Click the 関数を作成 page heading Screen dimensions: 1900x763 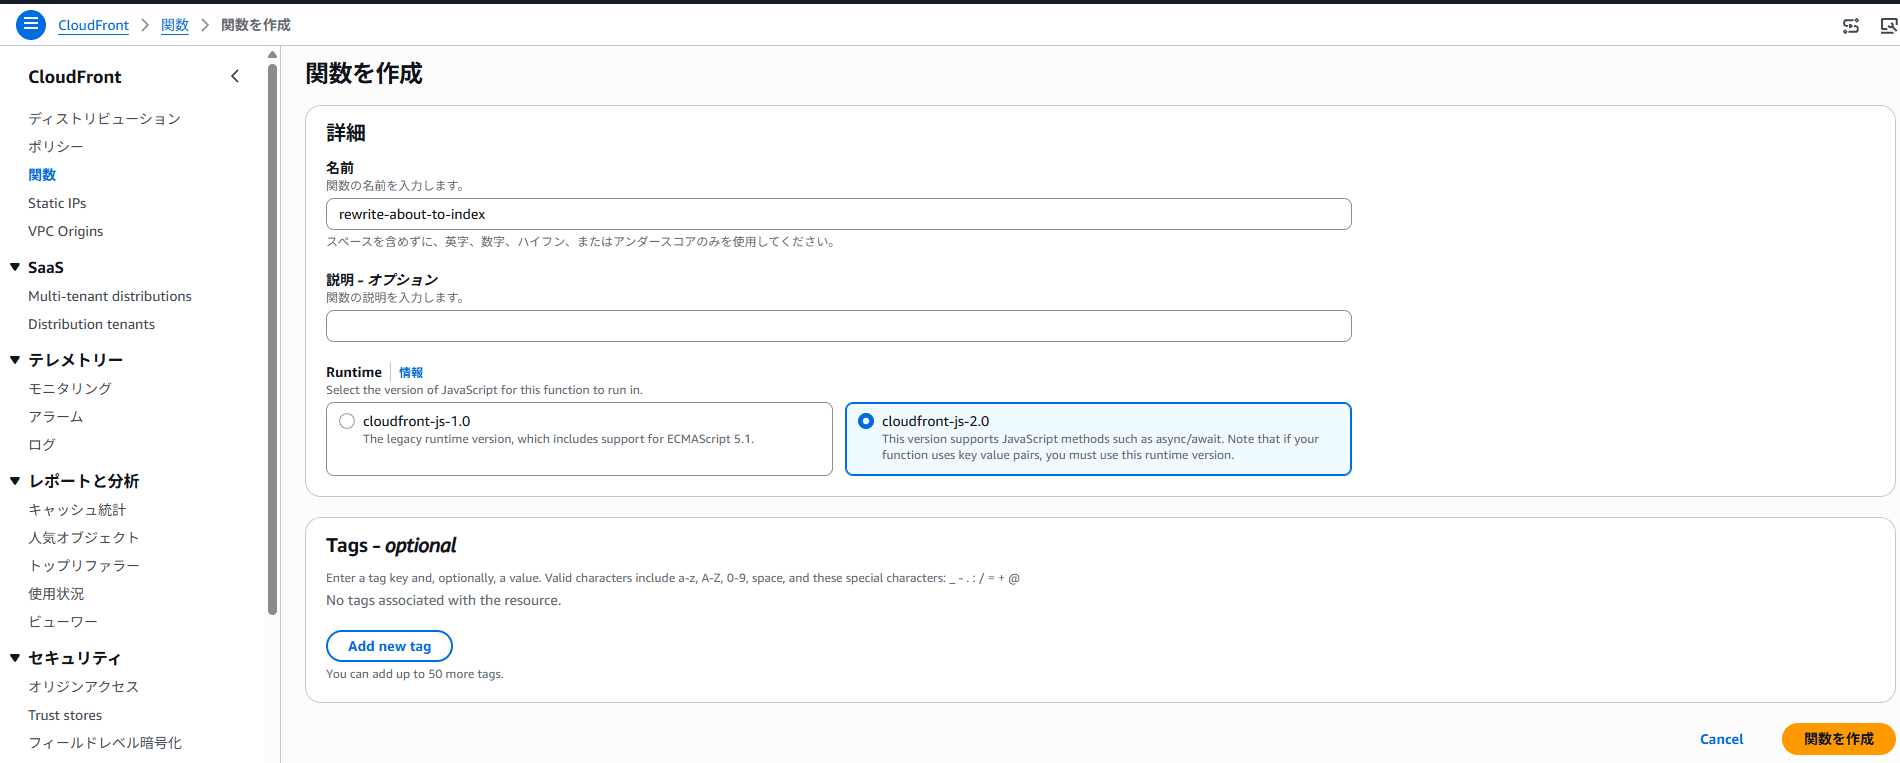(x=364, y=73)
